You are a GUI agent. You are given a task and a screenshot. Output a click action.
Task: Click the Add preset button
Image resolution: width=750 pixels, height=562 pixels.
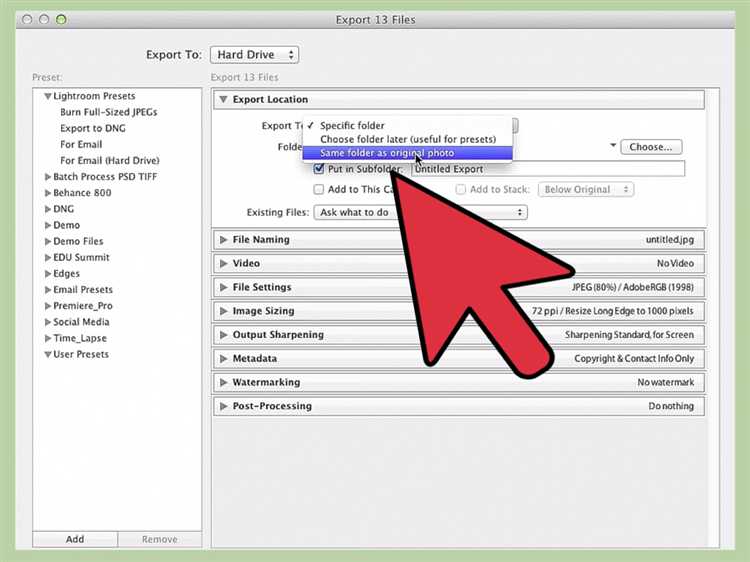(75, 539)
